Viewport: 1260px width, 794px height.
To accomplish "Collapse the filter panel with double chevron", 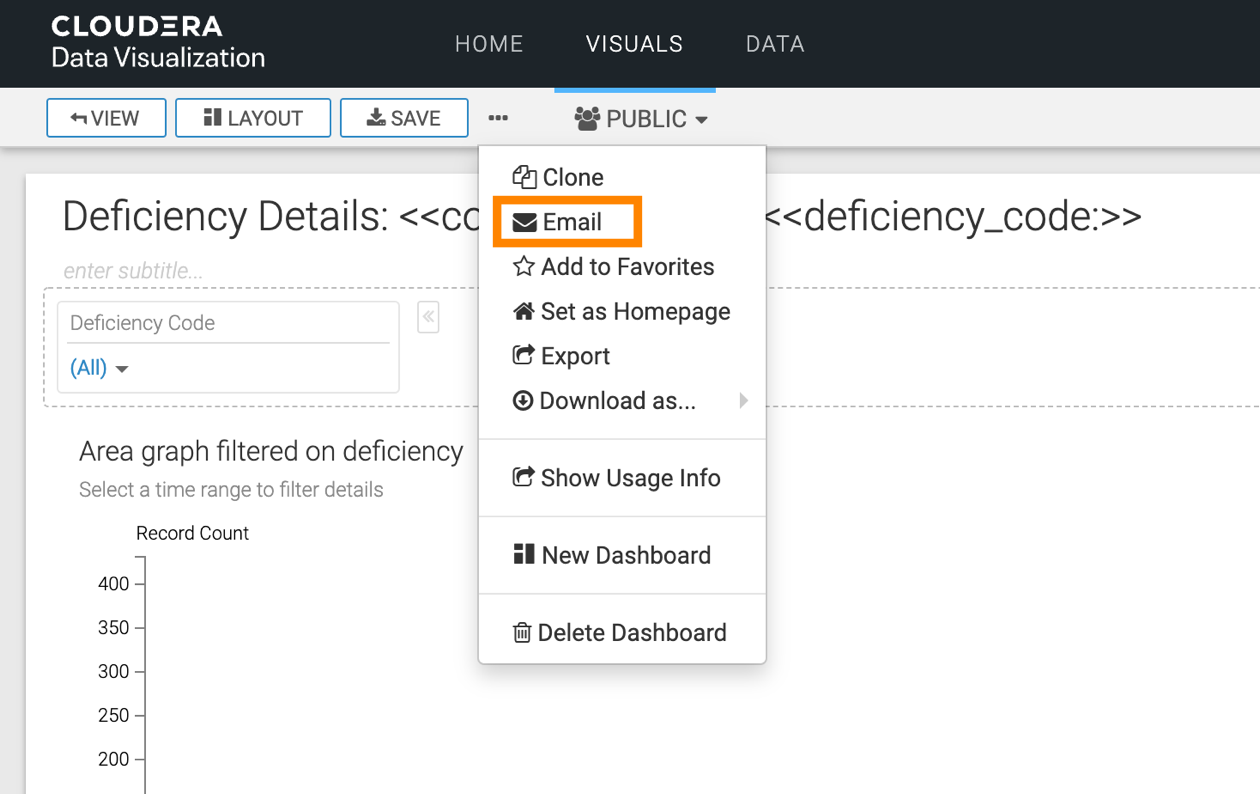I will (428, 317).
